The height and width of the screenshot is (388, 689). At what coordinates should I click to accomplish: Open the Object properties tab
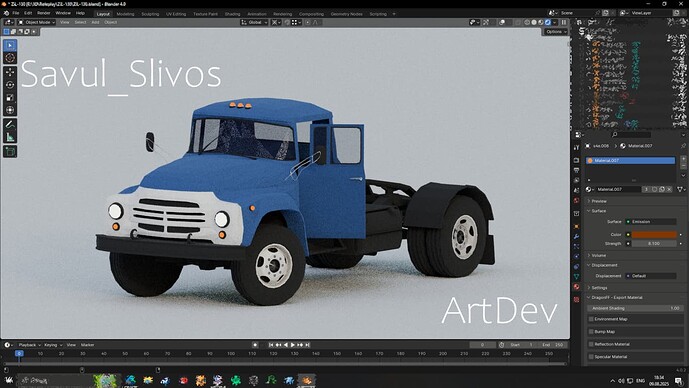coord(577,226)
